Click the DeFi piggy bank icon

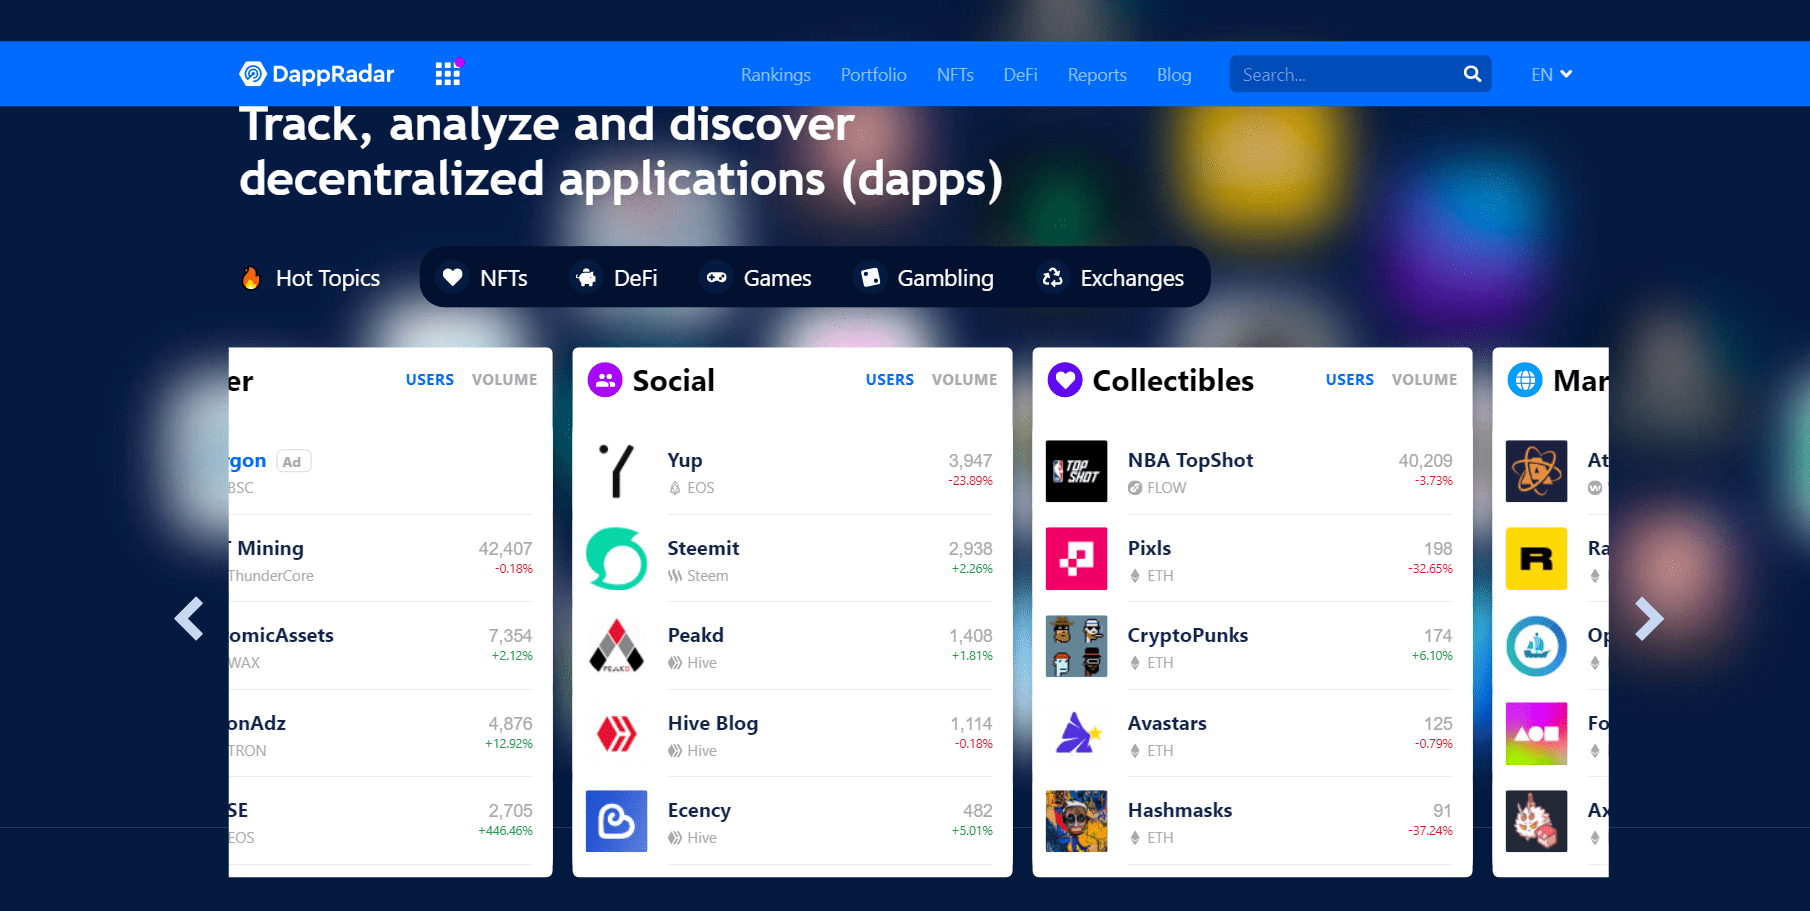point(587,277)
